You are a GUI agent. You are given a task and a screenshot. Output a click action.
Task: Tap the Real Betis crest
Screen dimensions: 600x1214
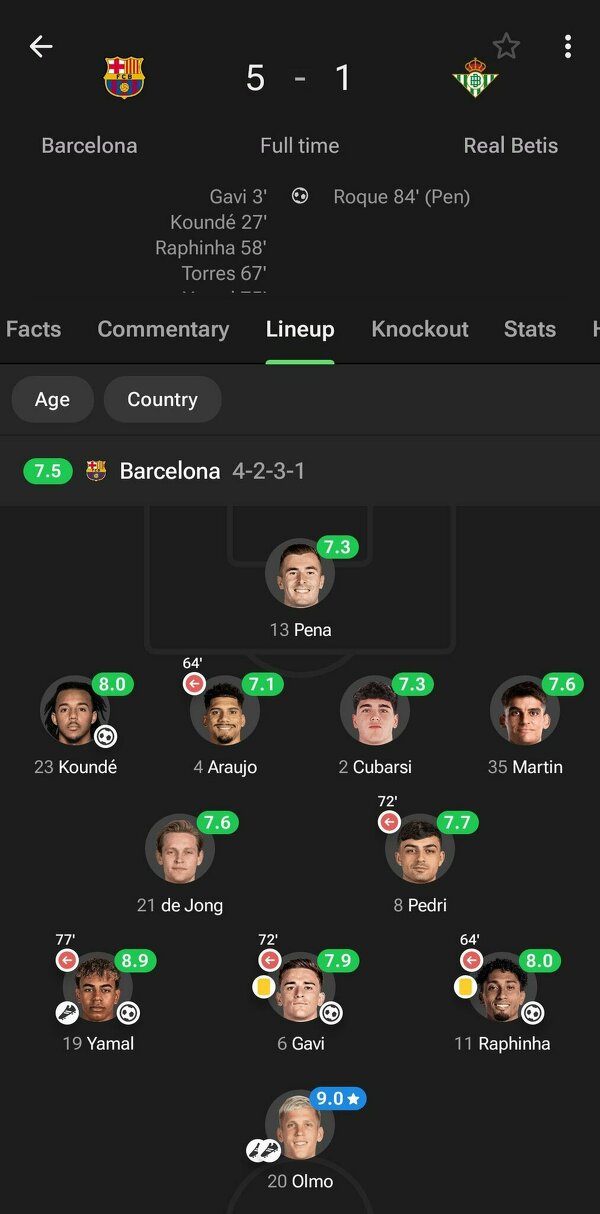pyautogui.click(x=475, y=78)
